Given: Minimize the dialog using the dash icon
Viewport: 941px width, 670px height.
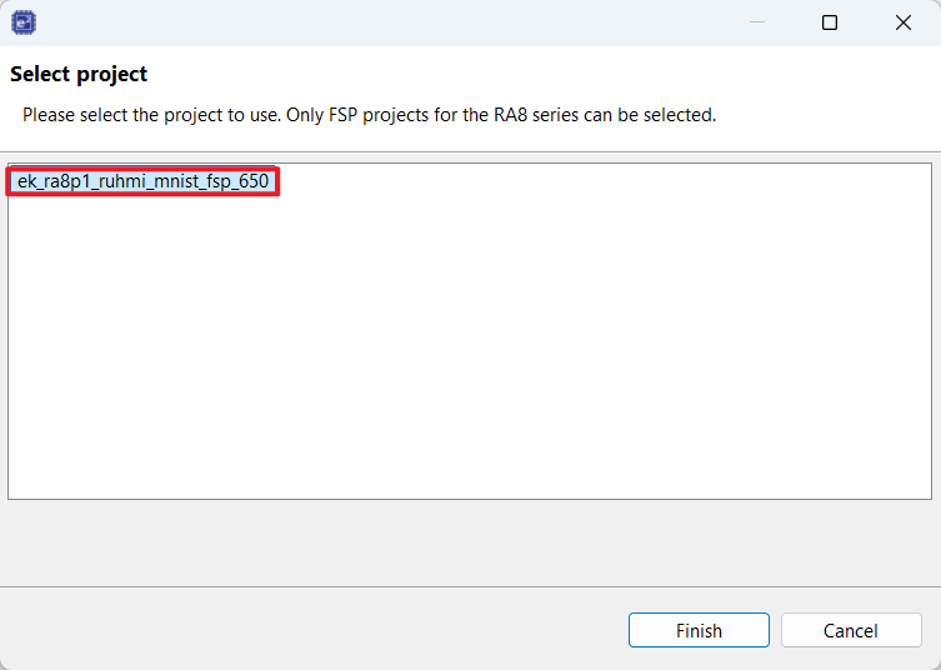Looking at the screenshot, I should 757,23.
